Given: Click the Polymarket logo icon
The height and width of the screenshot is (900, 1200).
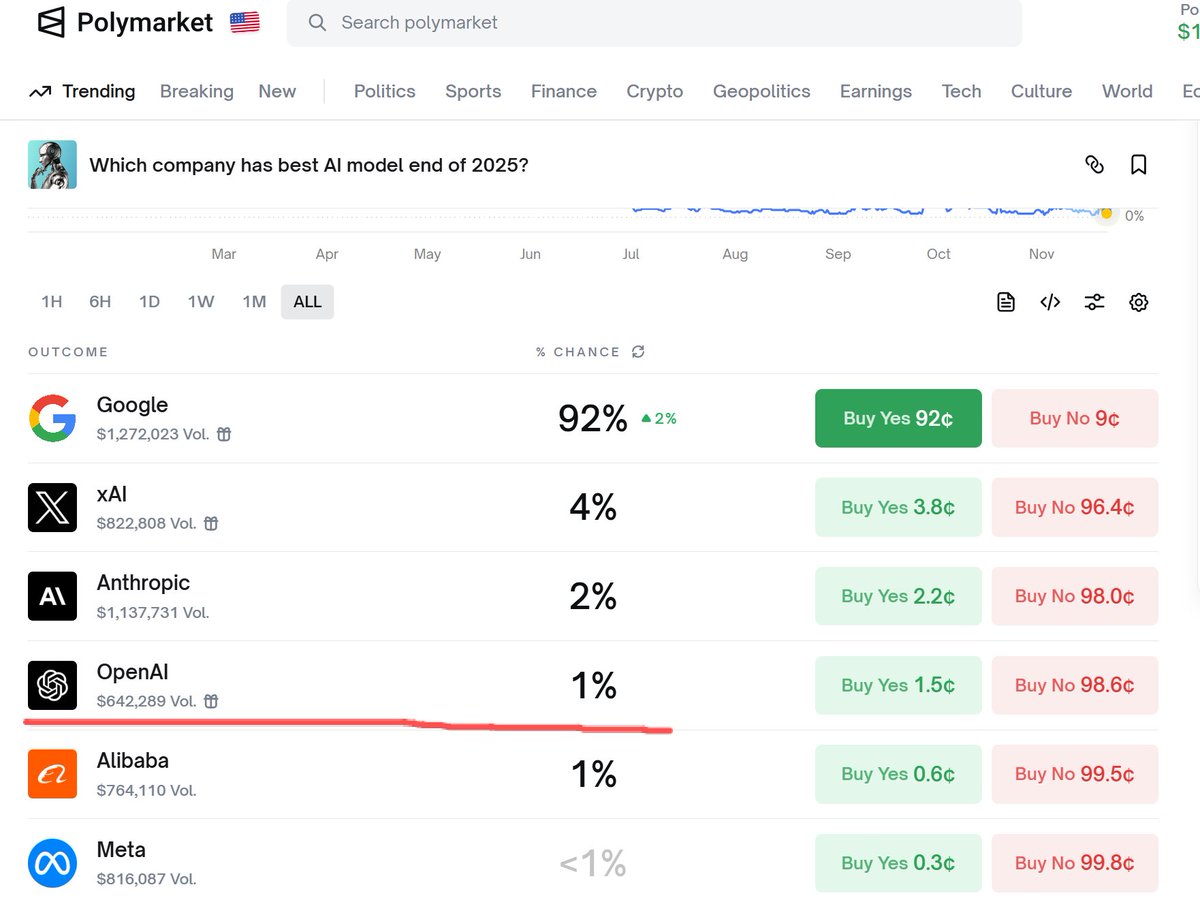Looking at the screenshot, I should (x=51, y=22).
